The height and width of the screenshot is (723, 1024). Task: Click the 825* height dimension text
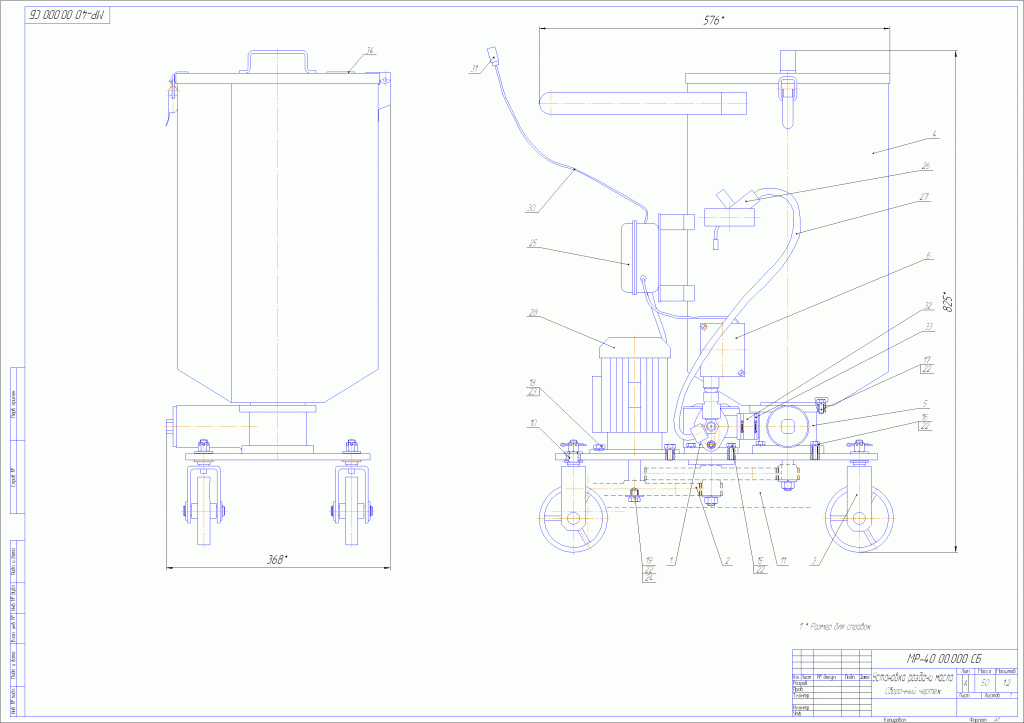(949, 302)
